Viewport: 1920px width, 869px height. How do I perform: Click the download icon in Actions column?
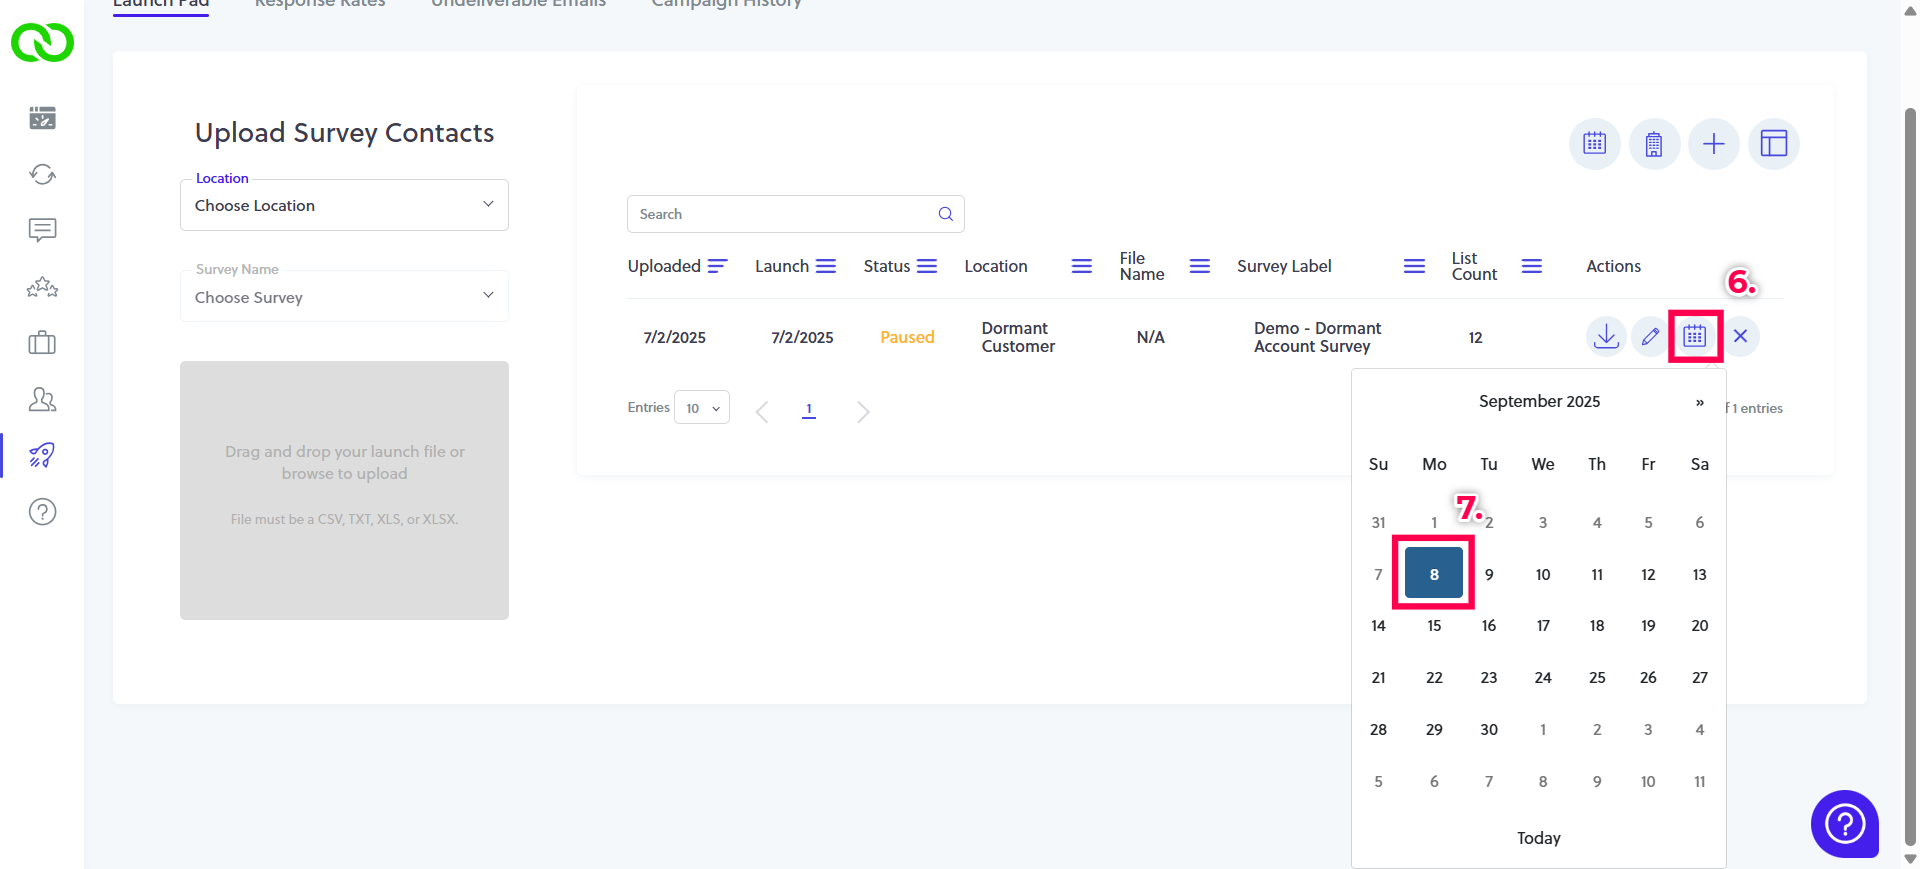coord(1606,336)
